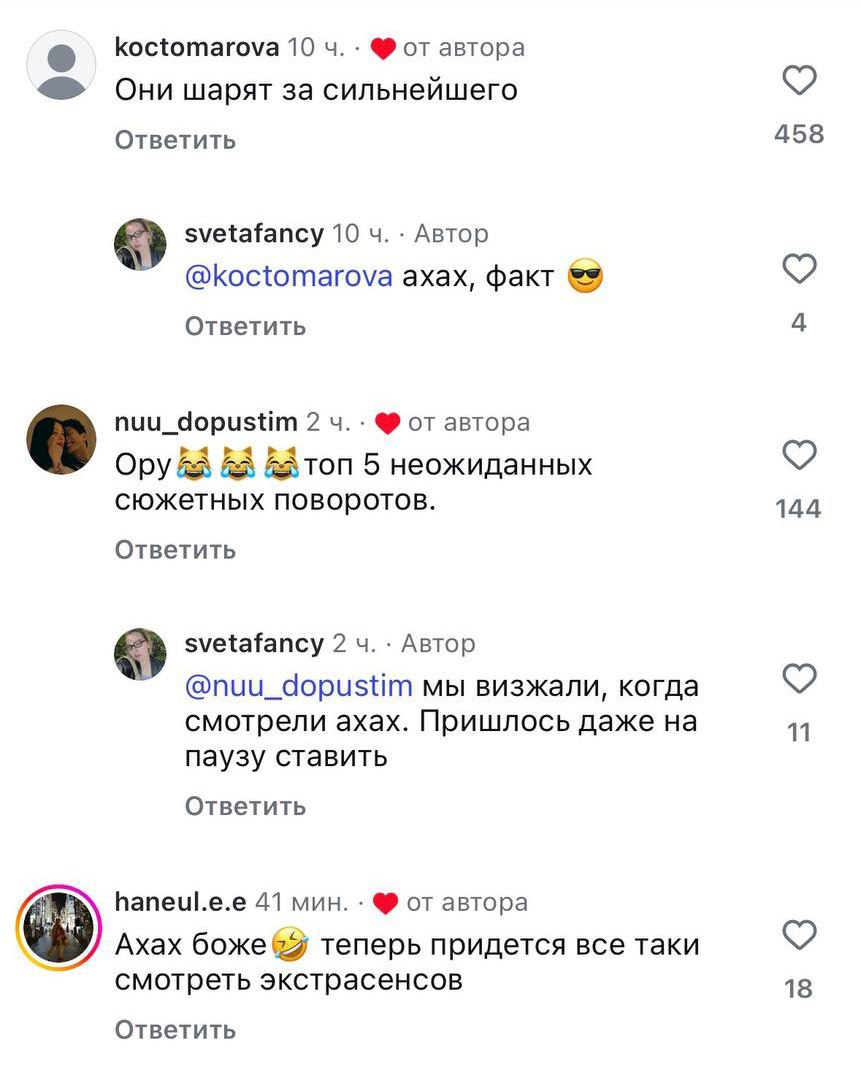The height and width of the screenshot is (1069, 861).
Task: Open the @koctomarova mention link
Action: pos(288,276)
